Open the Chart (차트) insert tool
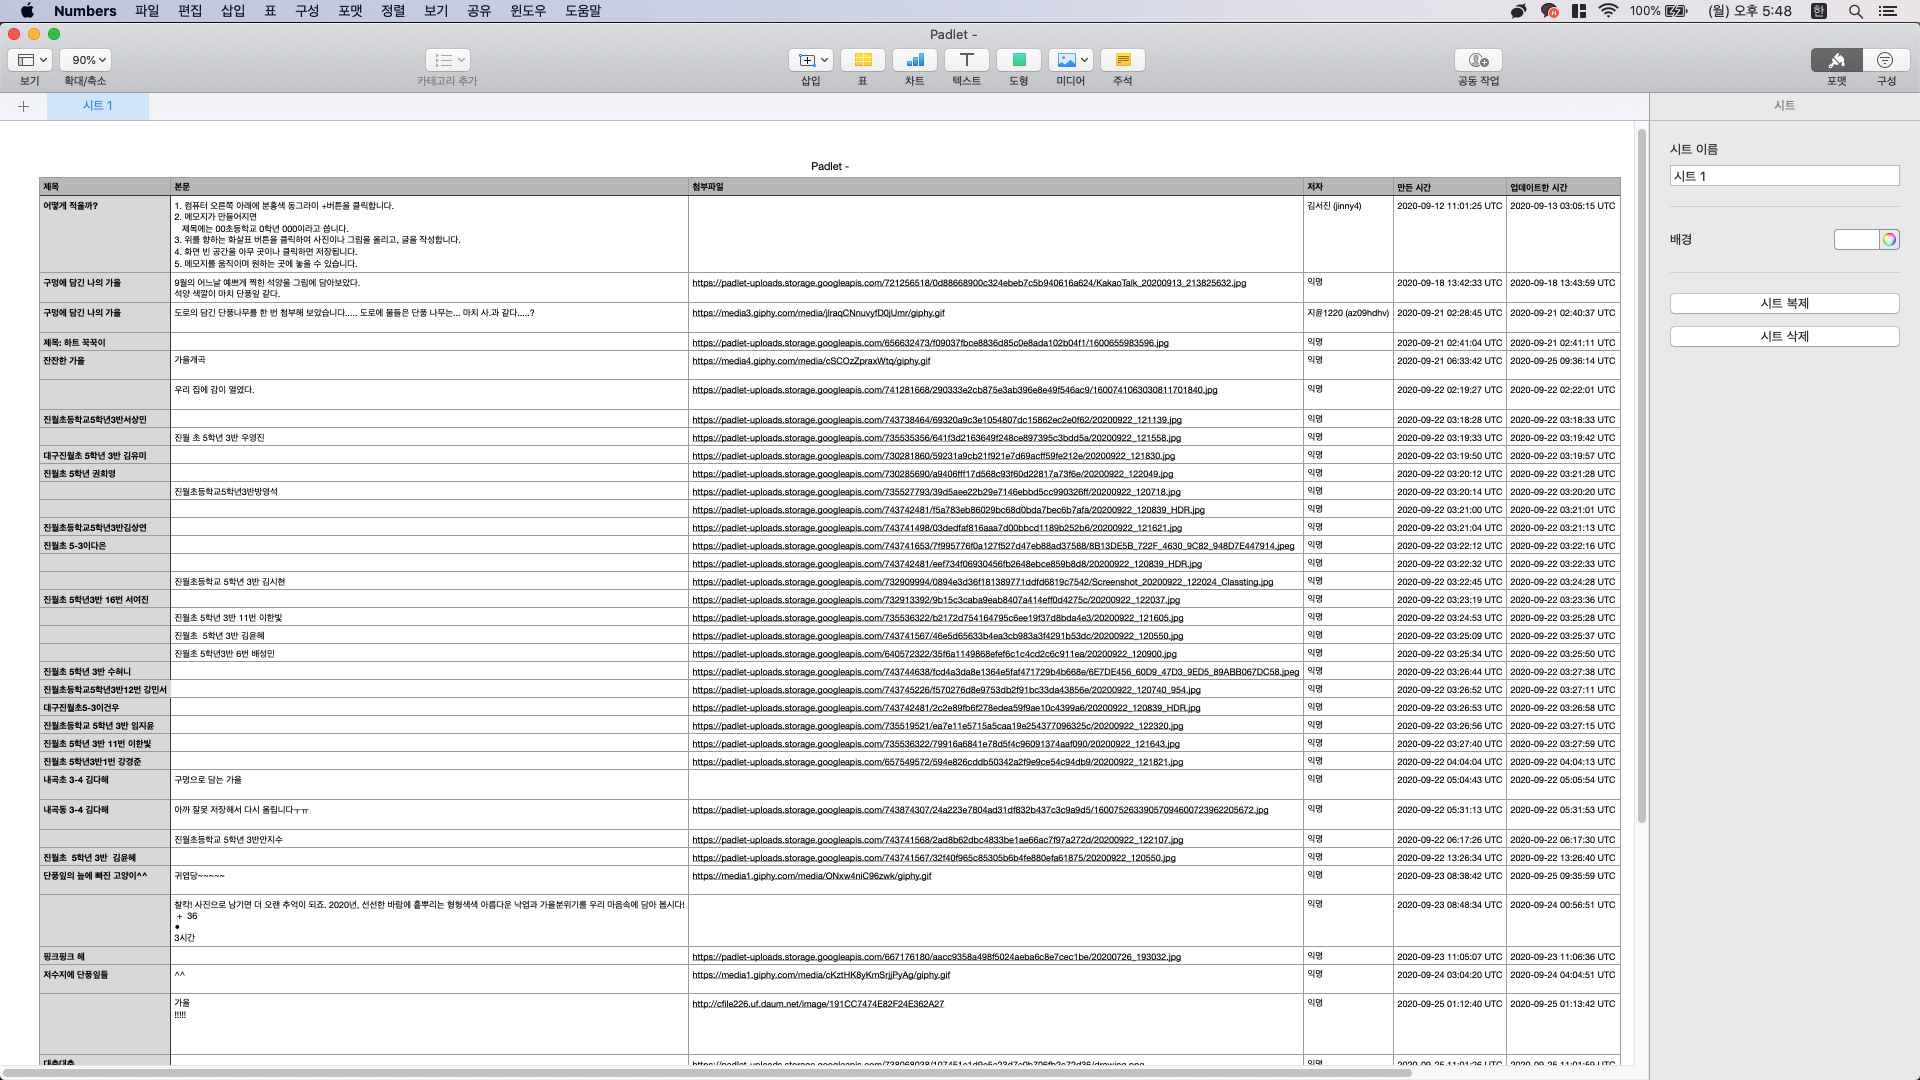 coord(914,61)
